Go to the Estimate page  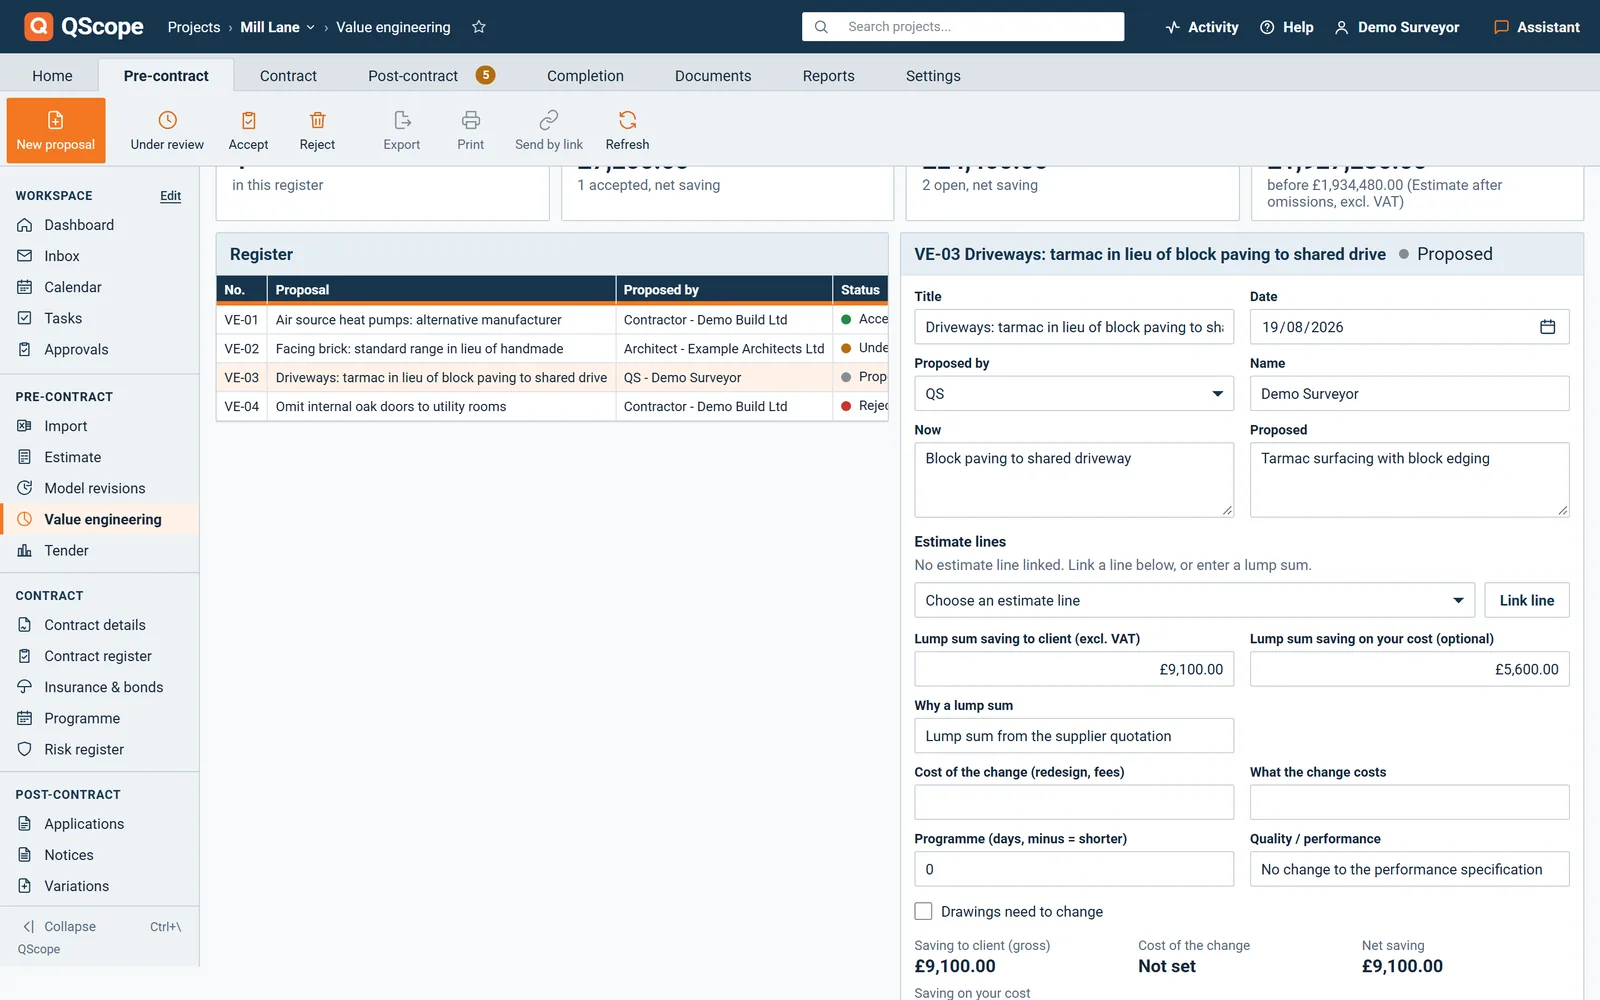tap(99, 457)
